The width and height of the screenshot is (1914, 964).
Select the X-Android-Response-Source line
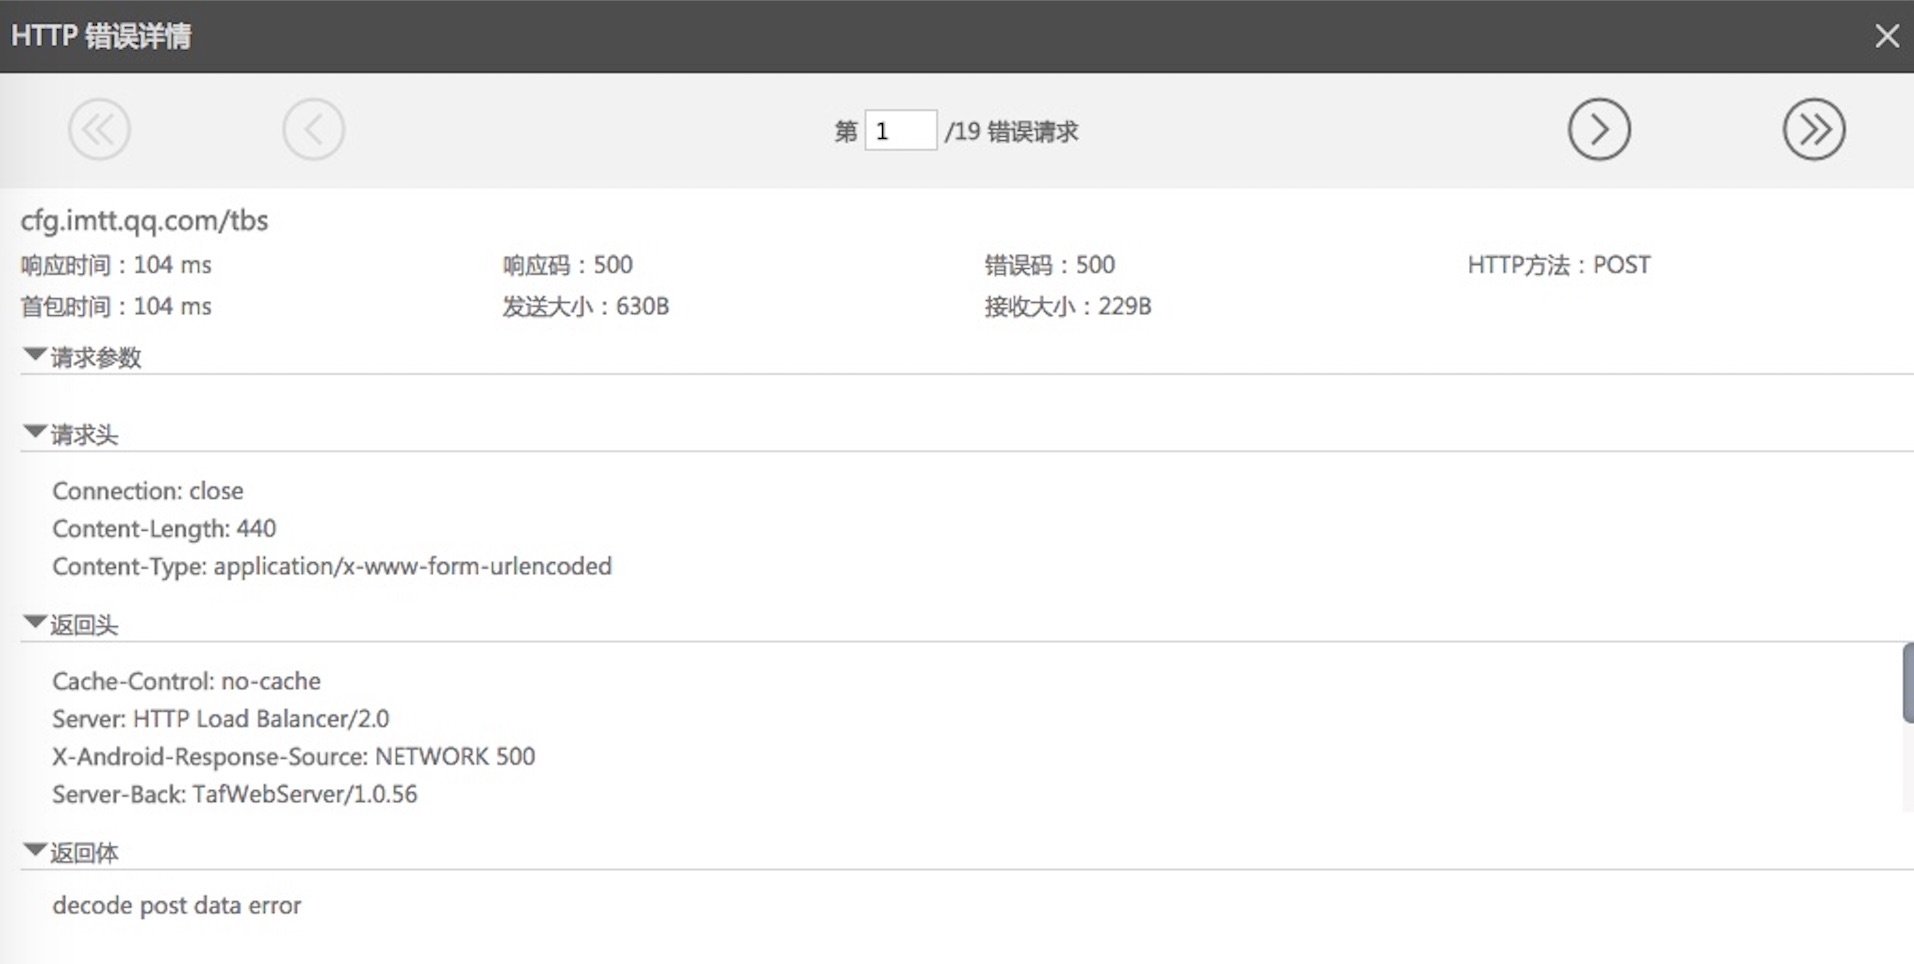click(293, 756)
